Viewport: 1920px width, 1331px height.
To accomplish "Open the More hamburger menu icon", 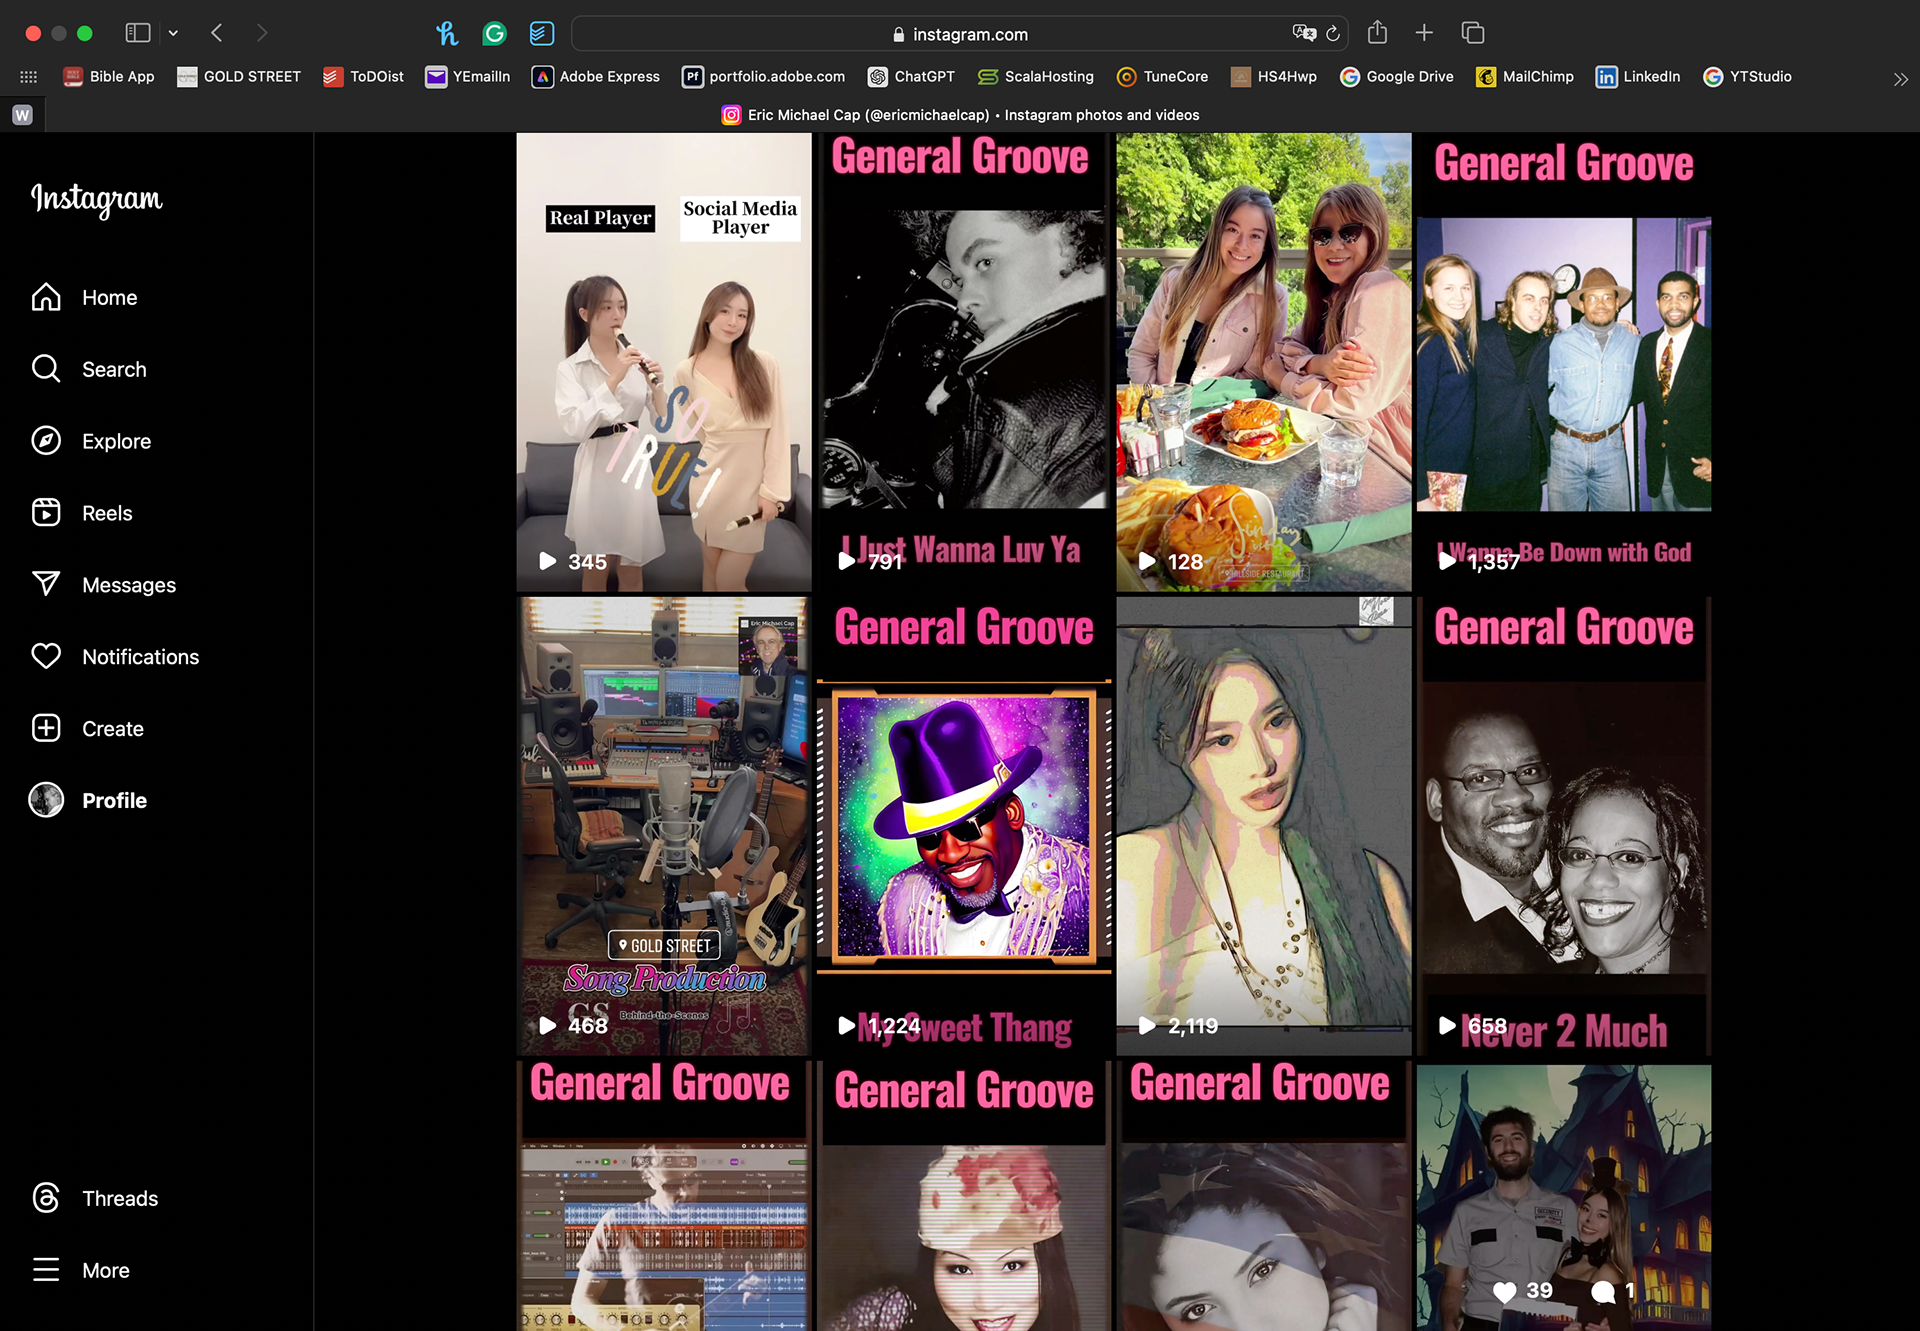I will (46, 1270).
